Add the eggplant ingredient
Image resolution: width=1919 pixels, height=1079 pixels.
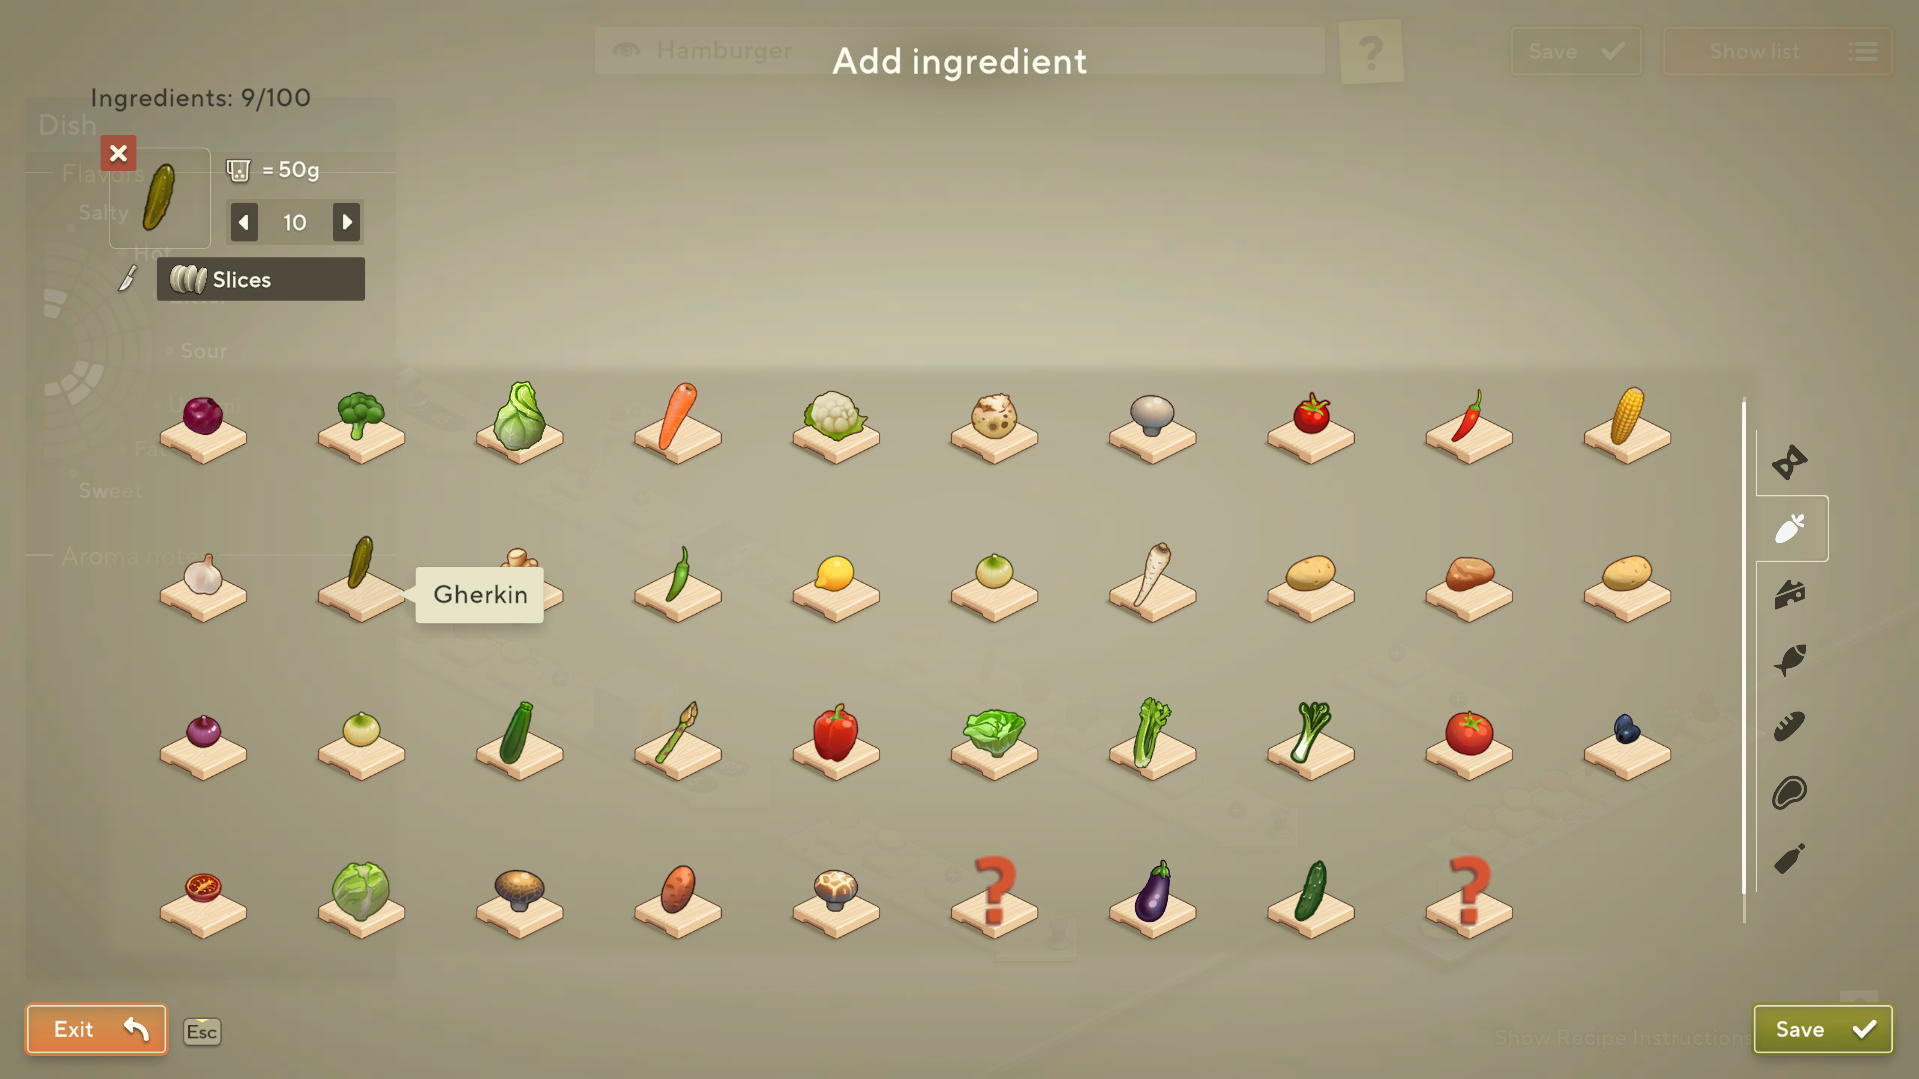[x=1152, y=899]
